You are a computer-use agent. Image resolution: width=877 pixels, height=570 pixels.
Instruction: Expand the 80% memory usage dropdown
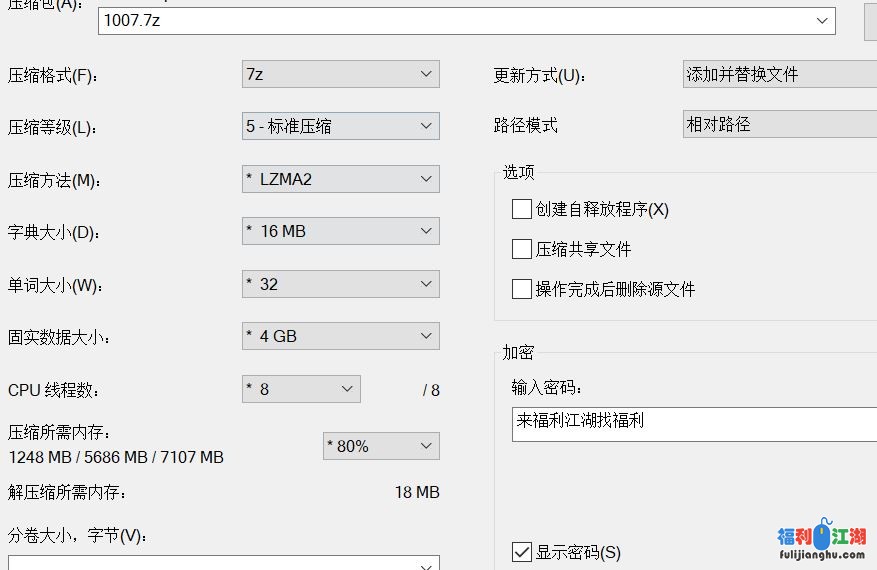point(381,446)
